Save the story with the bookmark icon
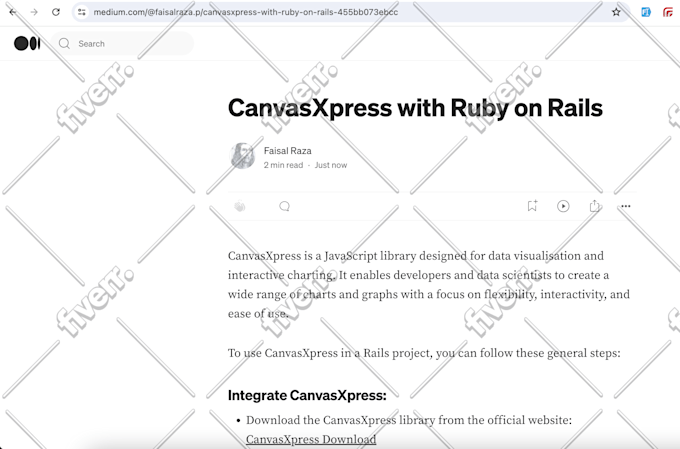Image resolution: width=680 pixels, height=449 pixels. (532, 206)
